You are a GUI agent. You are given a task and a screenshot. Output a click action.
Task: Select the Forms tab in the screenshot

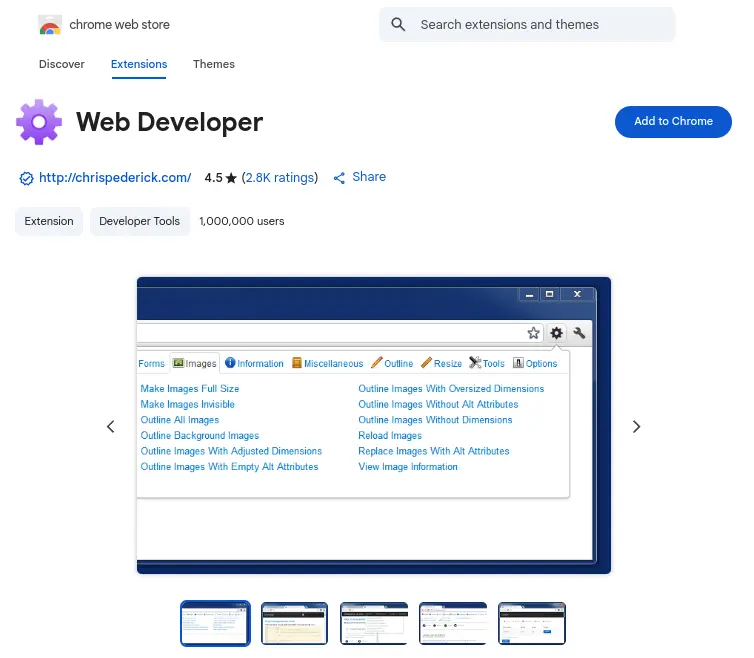tap(151, 364)
